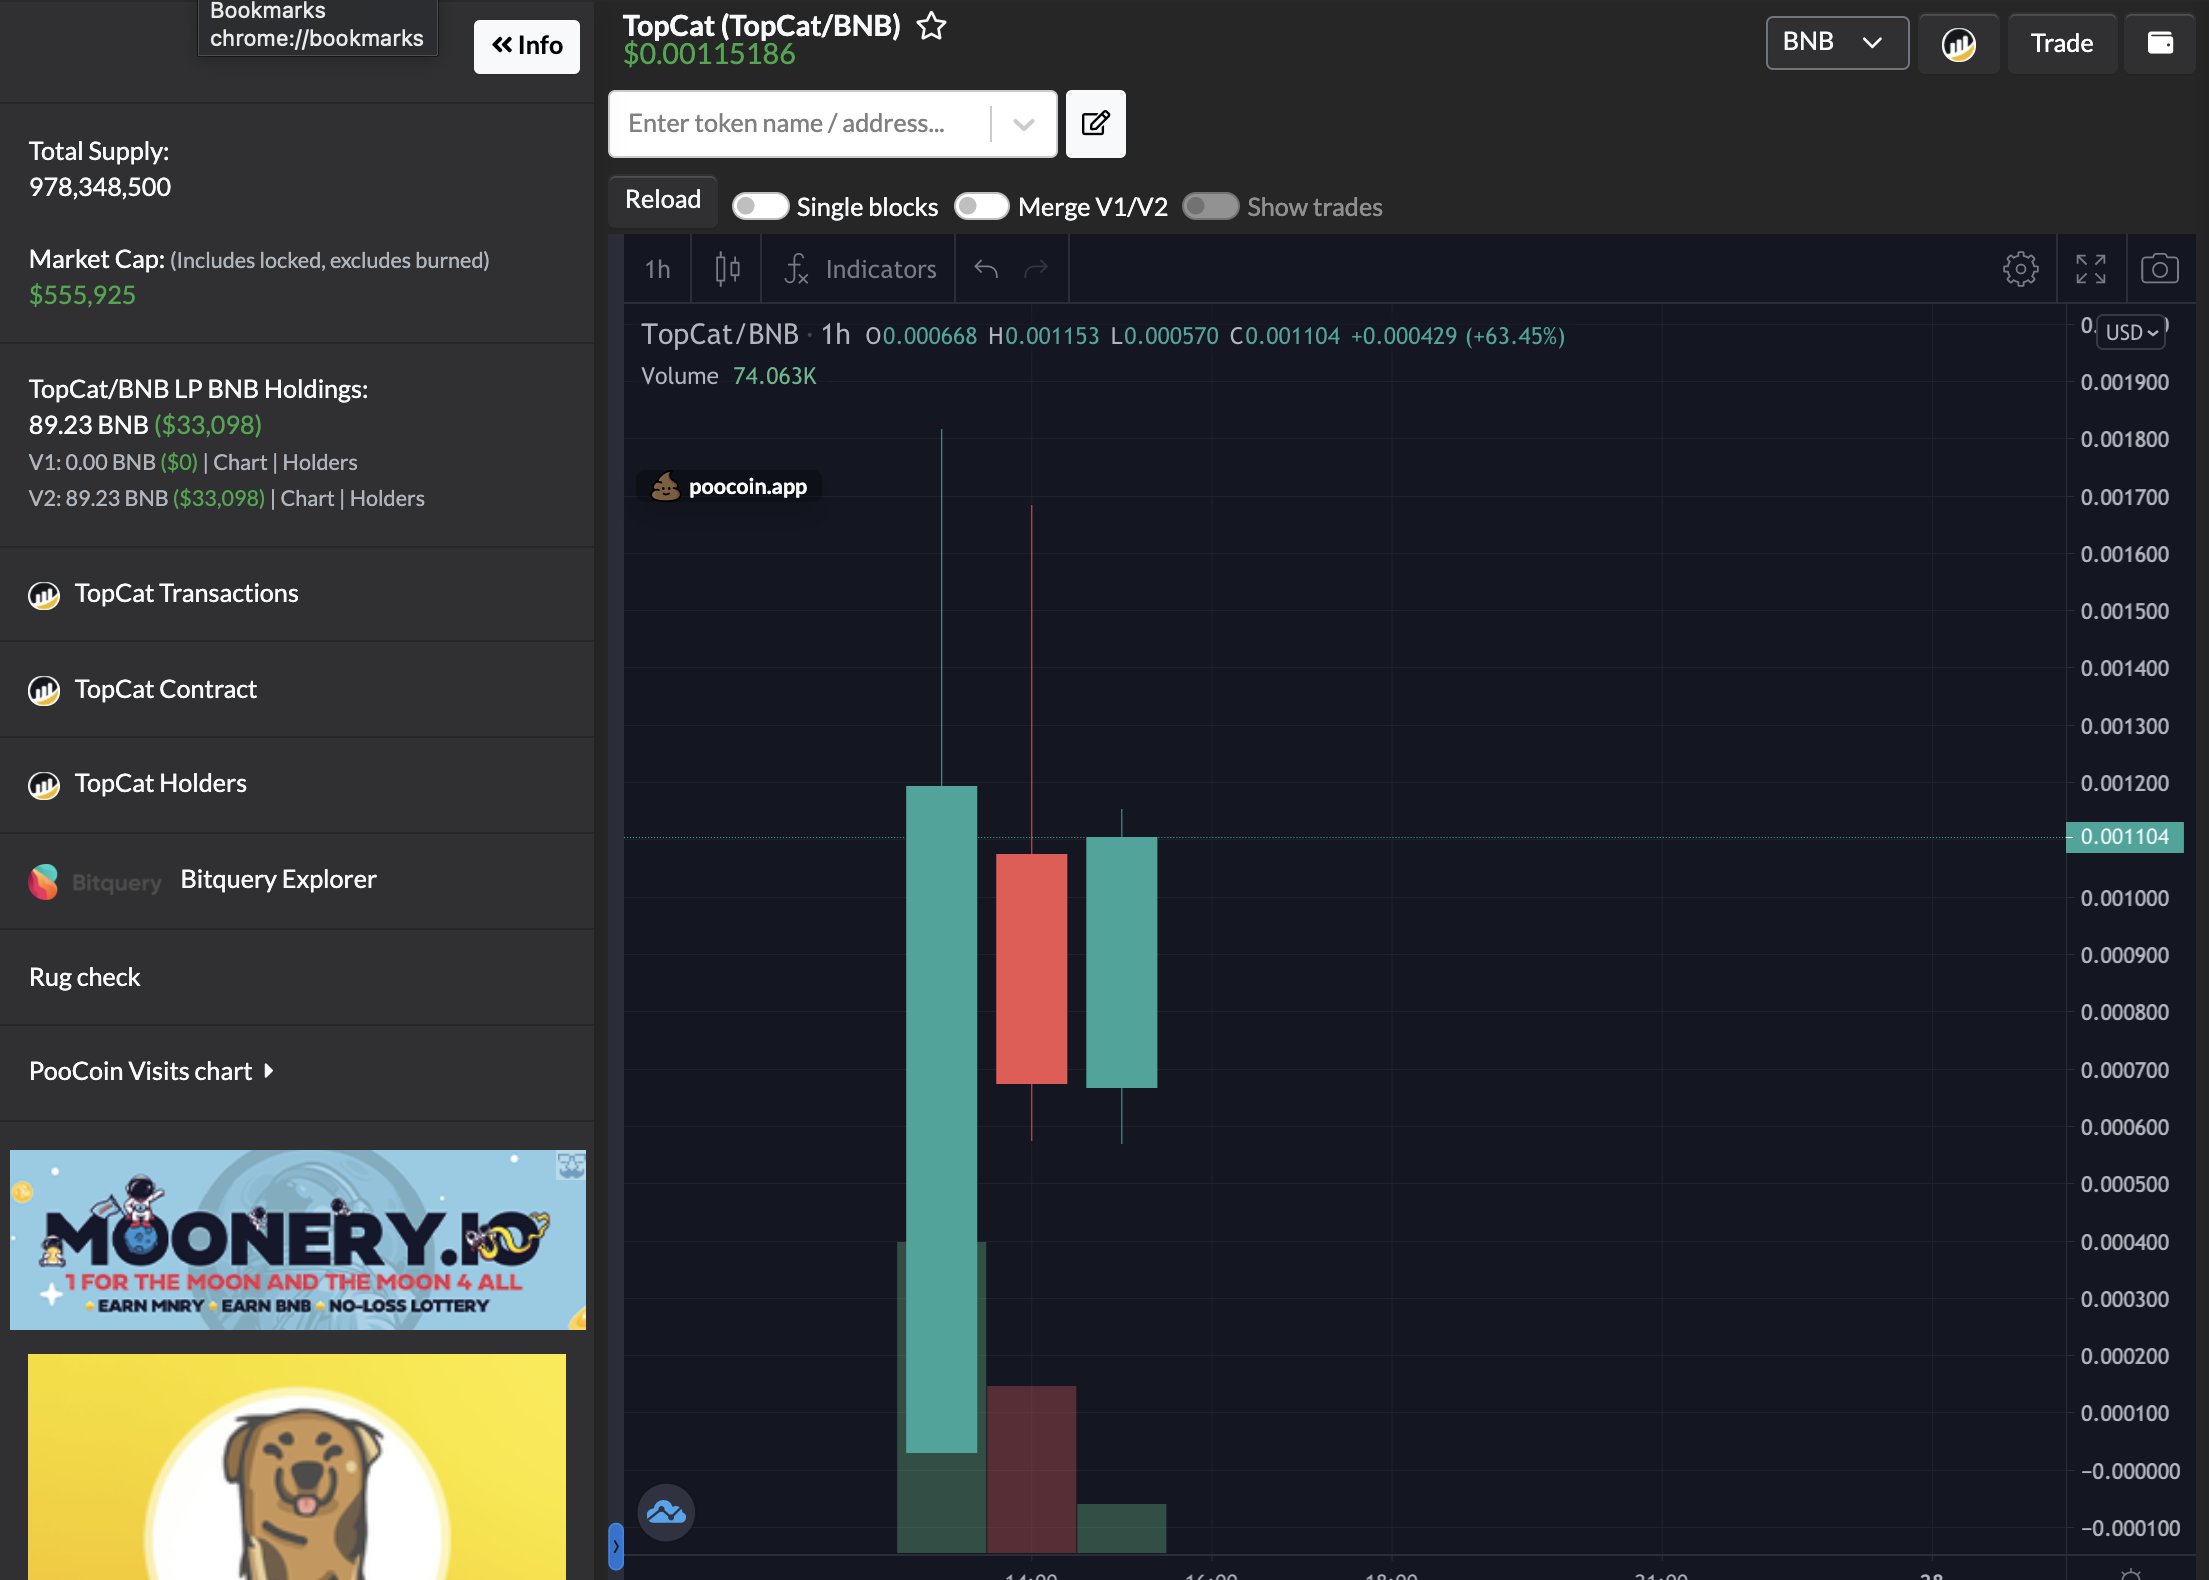The width and height of the screenshot is (2209, 1580).
Task: Click the blue side panel expand handle
Action: click(x=616, y=1546)
